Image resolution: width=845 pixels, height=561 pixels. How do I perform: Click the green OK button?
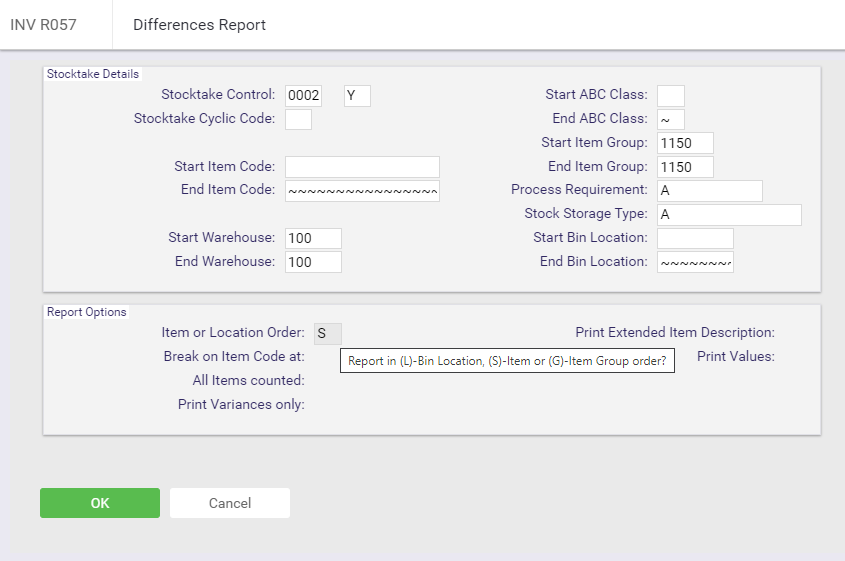click(x=100, y=503)
